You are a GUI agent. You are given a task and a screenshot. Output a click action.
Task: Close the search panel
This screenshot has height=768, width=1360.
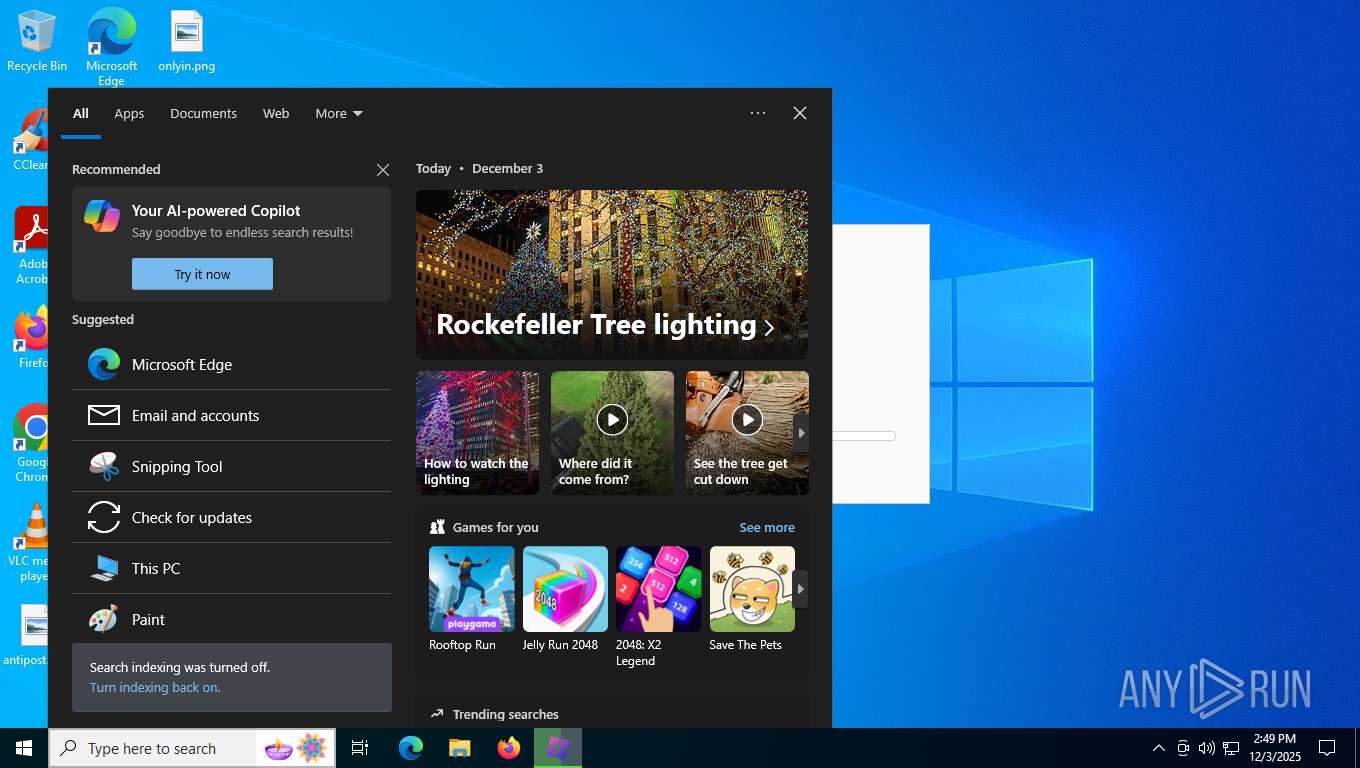tap(800, 113)
